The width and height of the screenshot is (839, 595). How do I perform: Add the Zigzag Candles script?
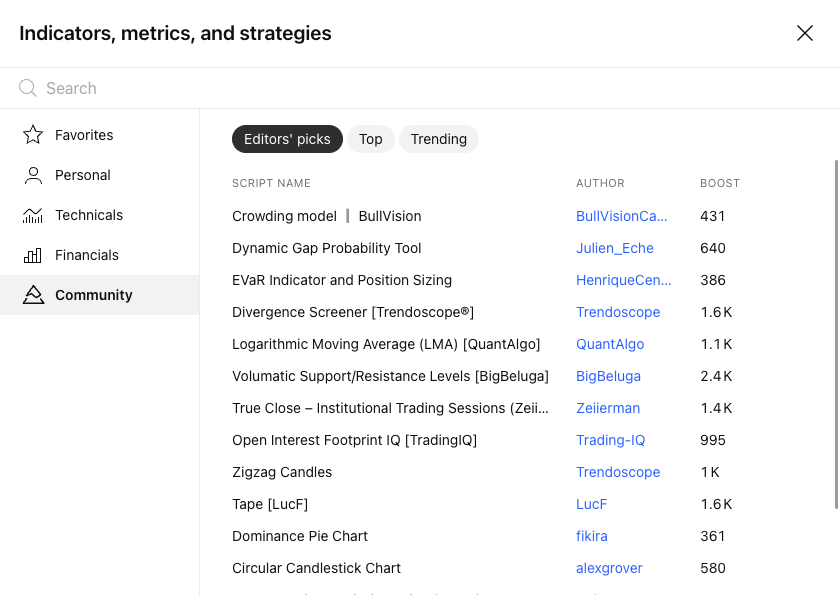[282, 472]
